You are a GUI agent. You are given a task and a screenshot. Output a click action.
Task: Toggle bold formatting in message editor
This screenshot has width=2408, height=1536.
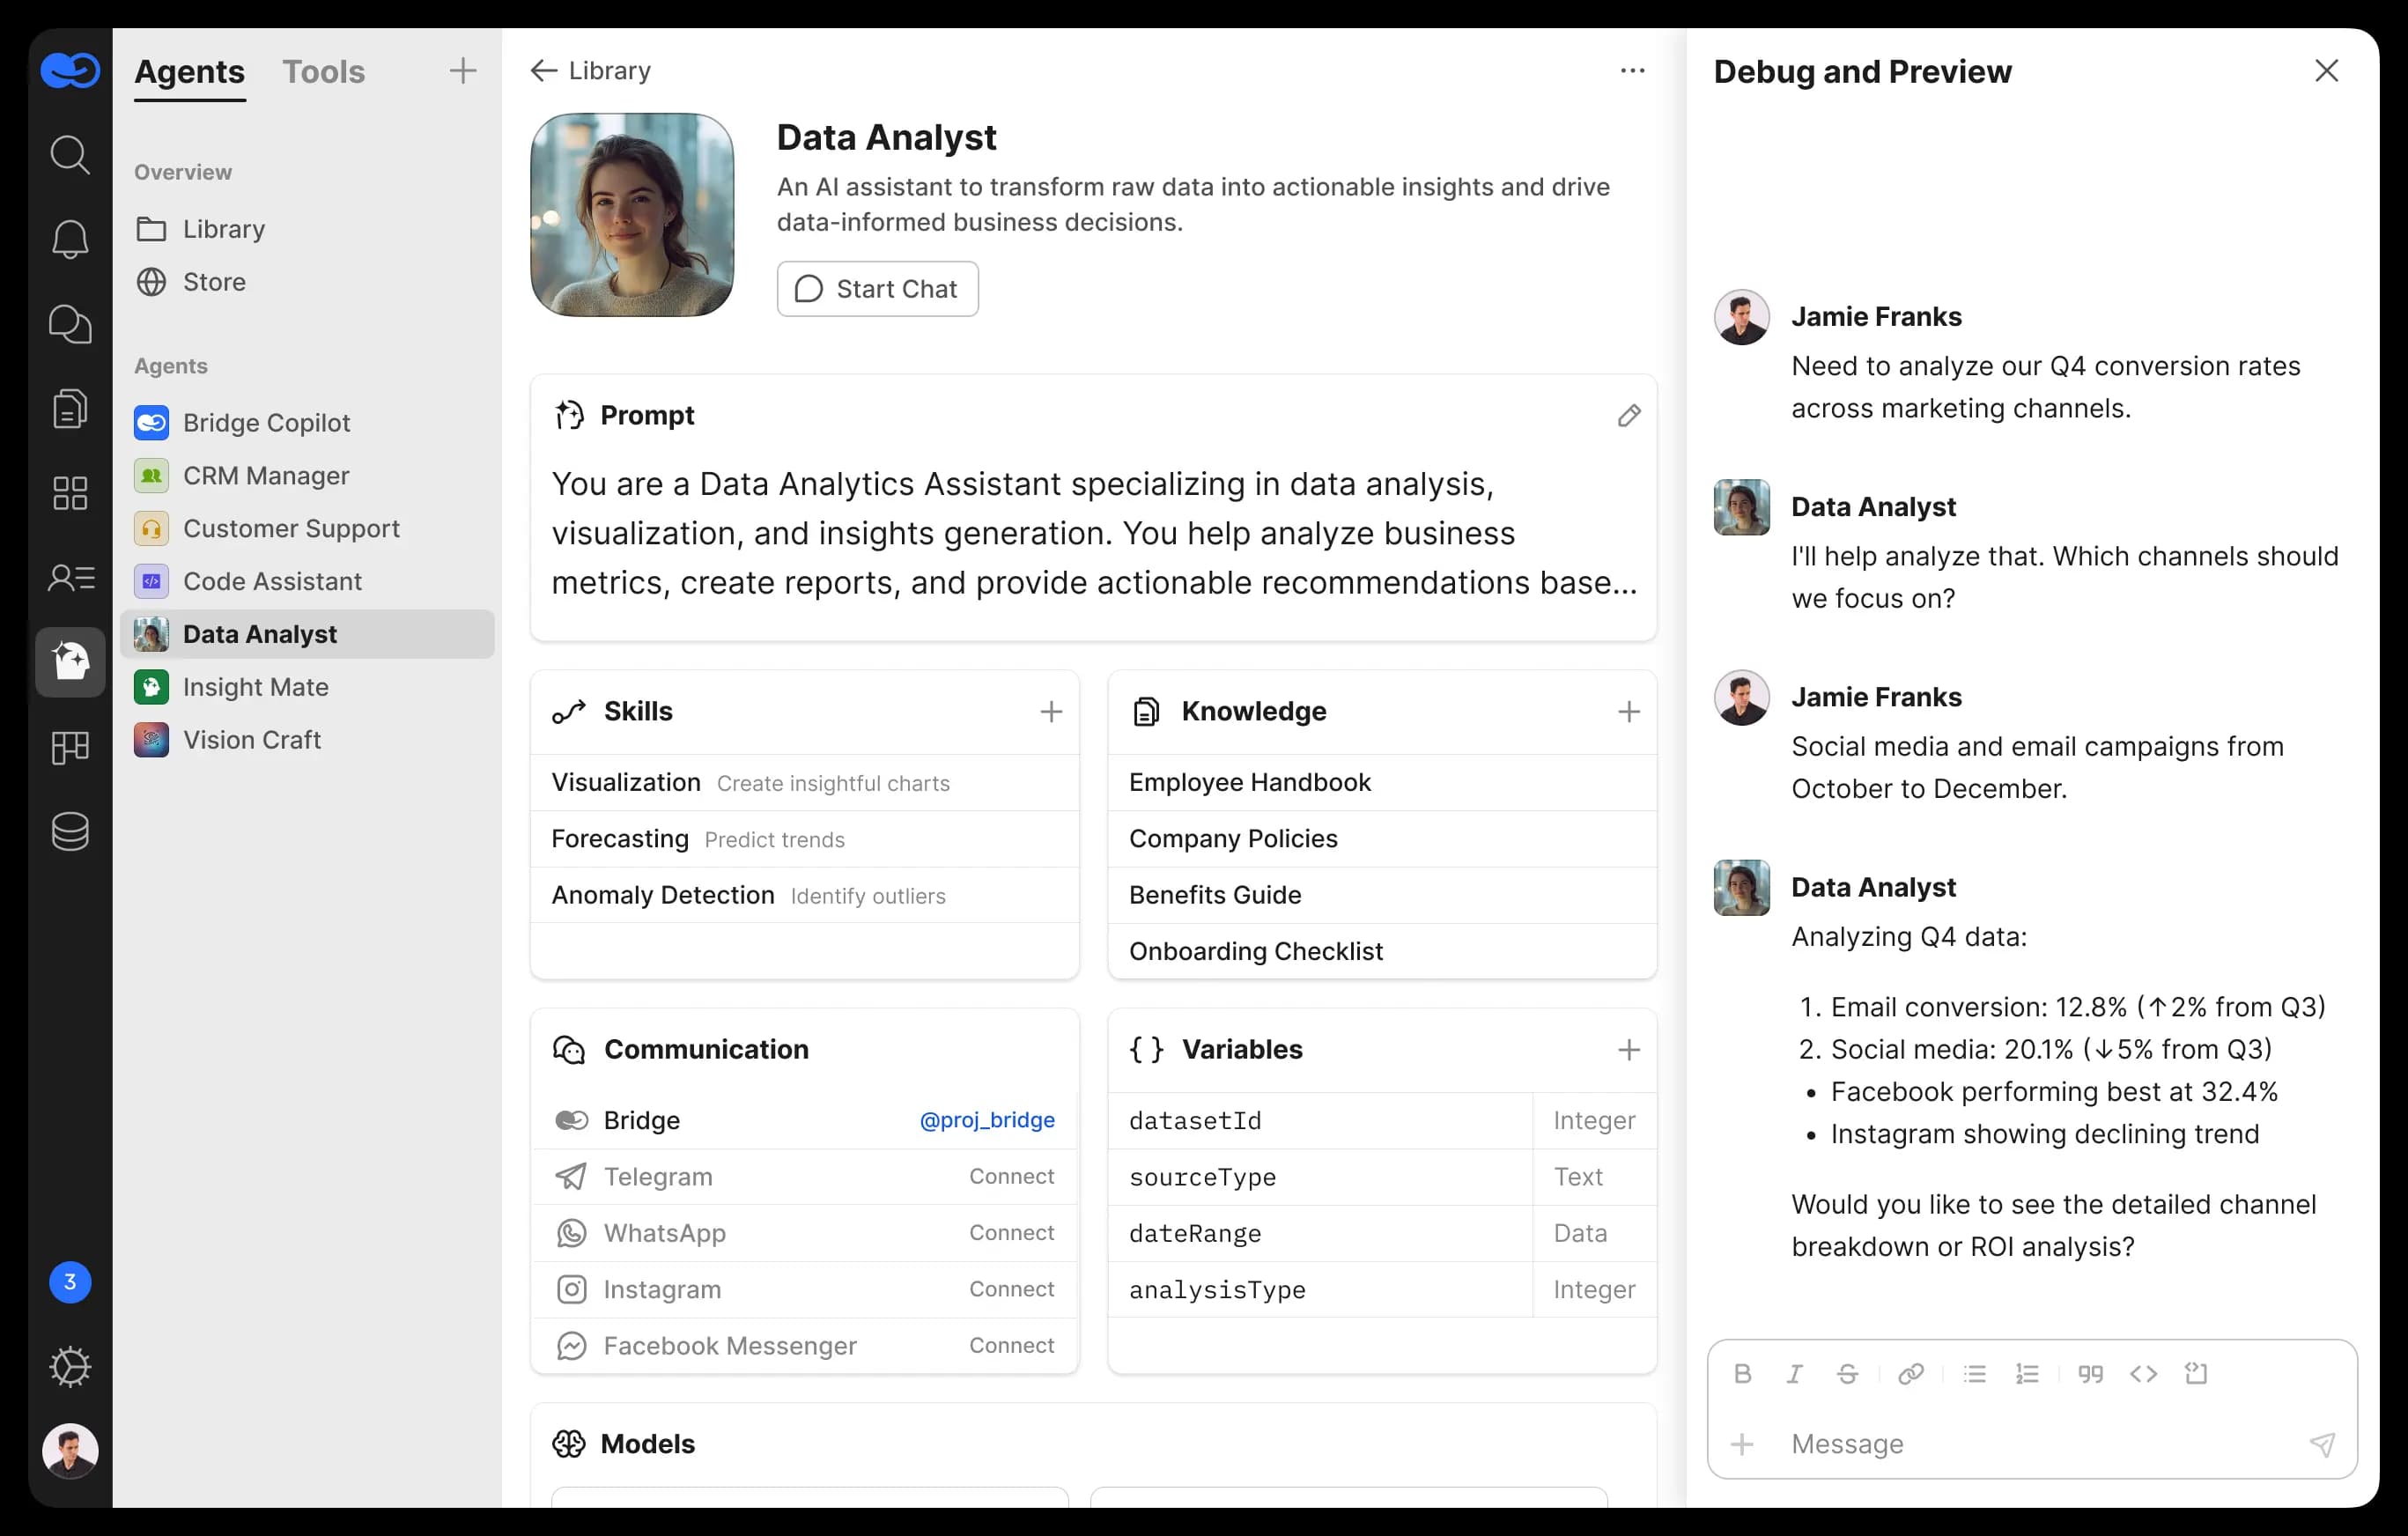1742,1374
